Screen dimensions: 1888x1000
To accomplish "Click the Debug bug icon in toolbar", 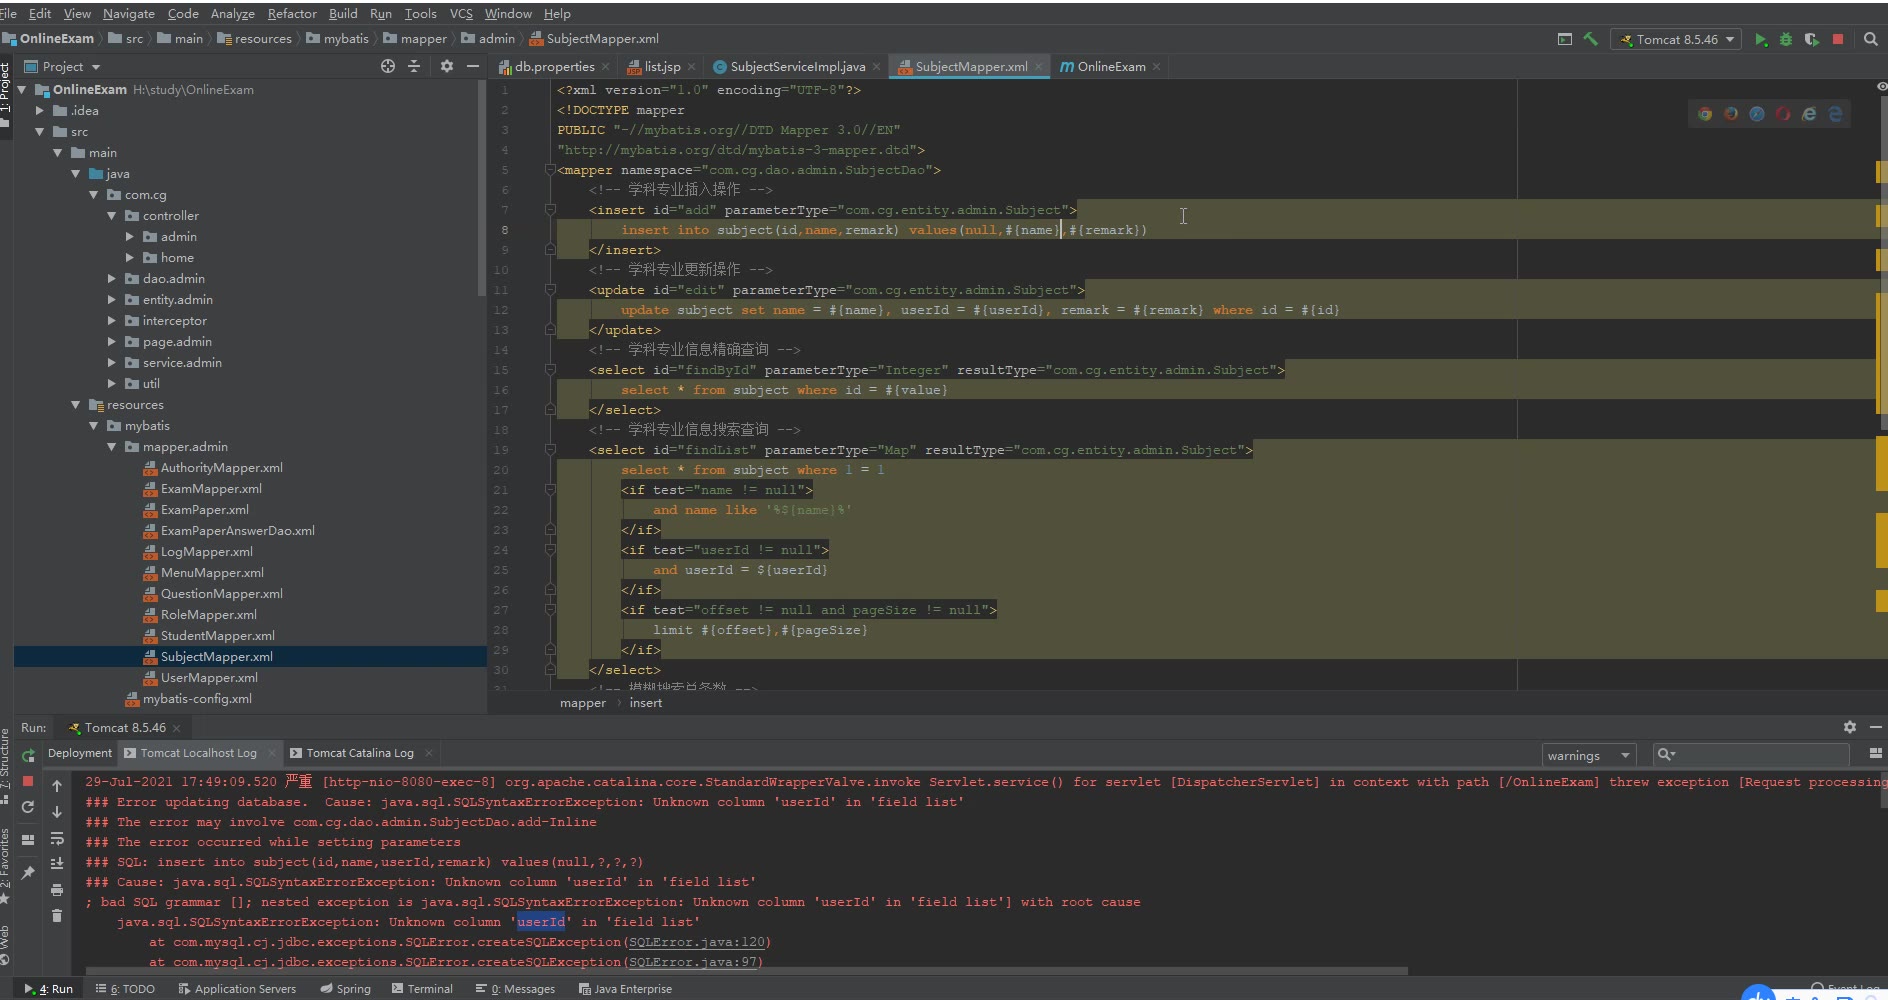I will 1785,39.
